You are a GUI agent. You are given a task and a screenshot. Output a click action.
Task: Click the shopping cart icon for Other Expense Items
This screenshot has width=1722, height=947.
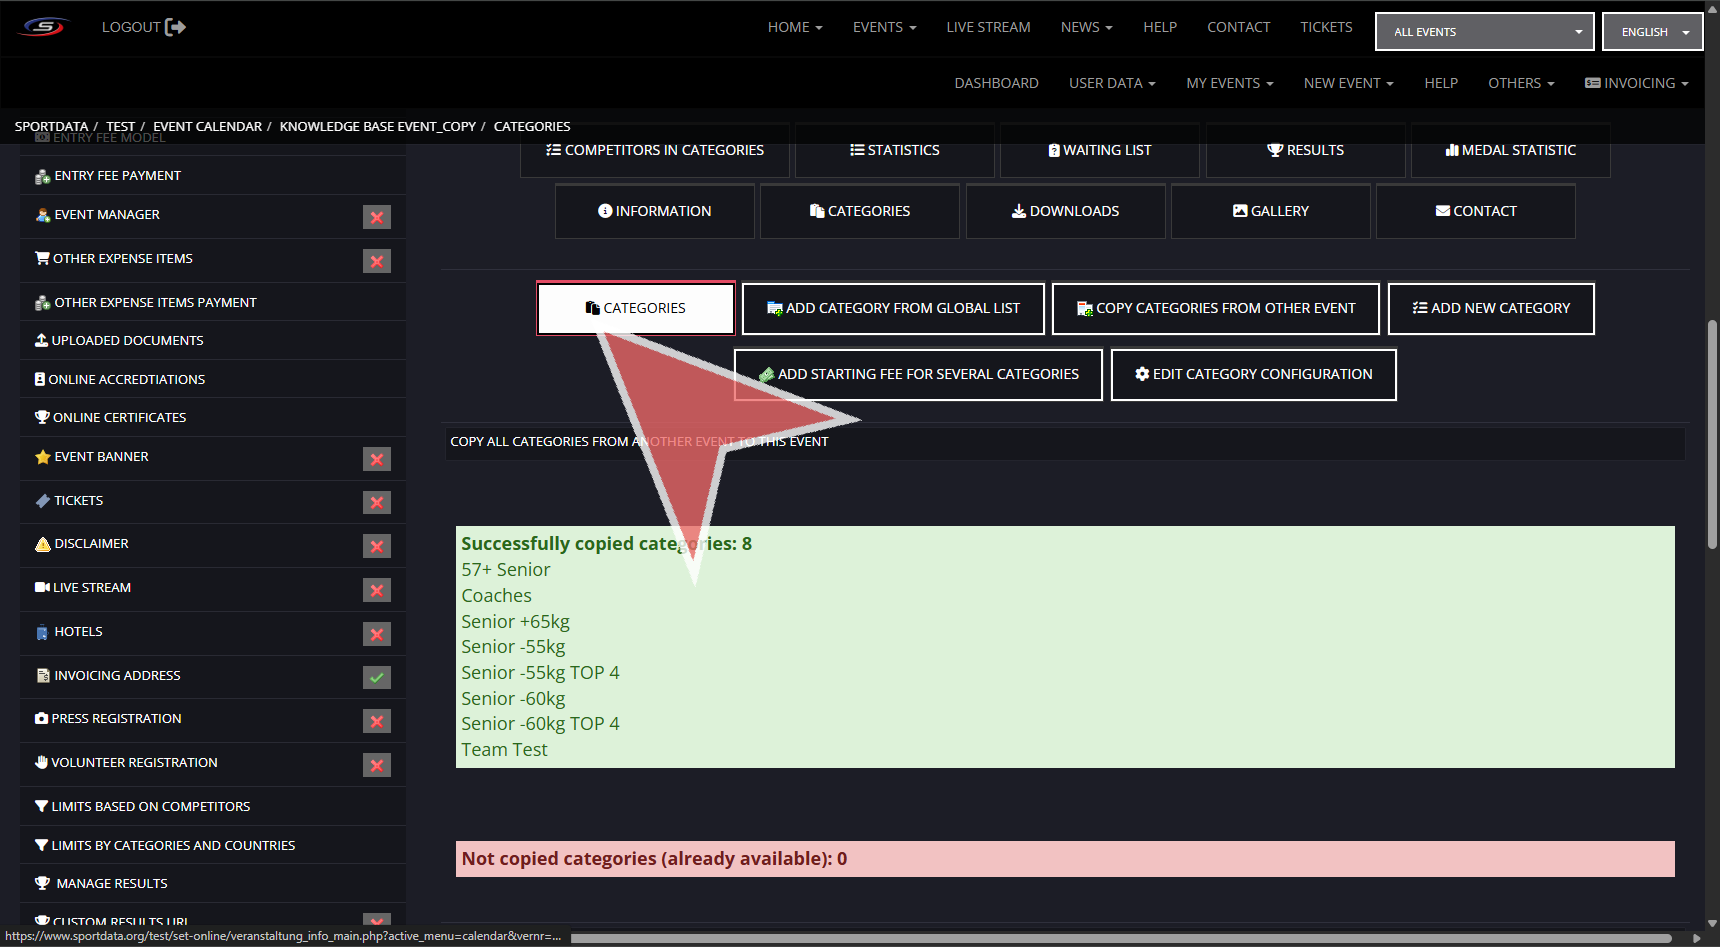42,259
